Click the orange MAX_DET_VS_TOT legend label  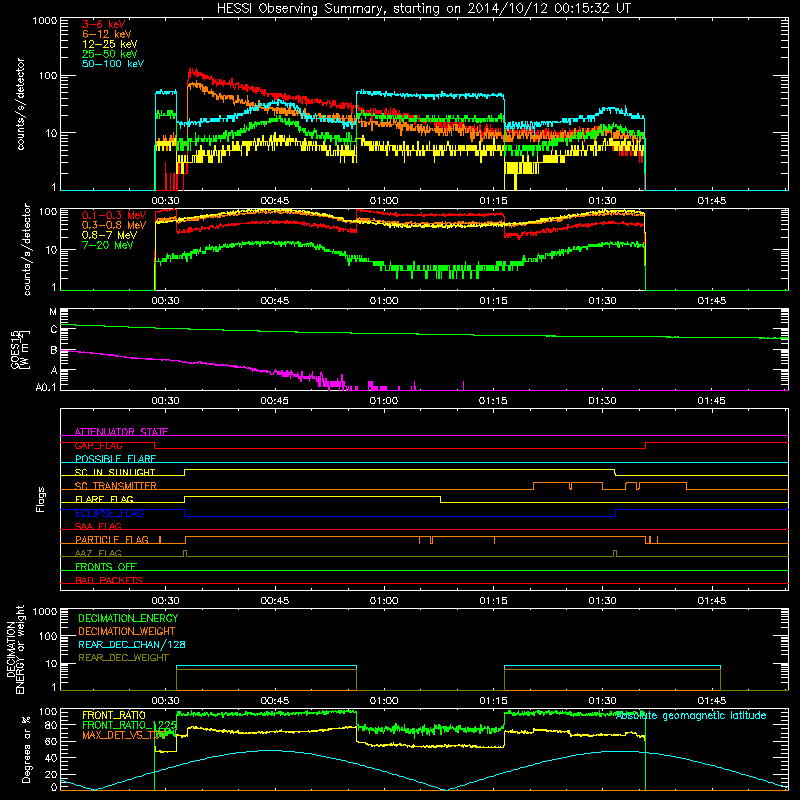(x=124, y=735)
